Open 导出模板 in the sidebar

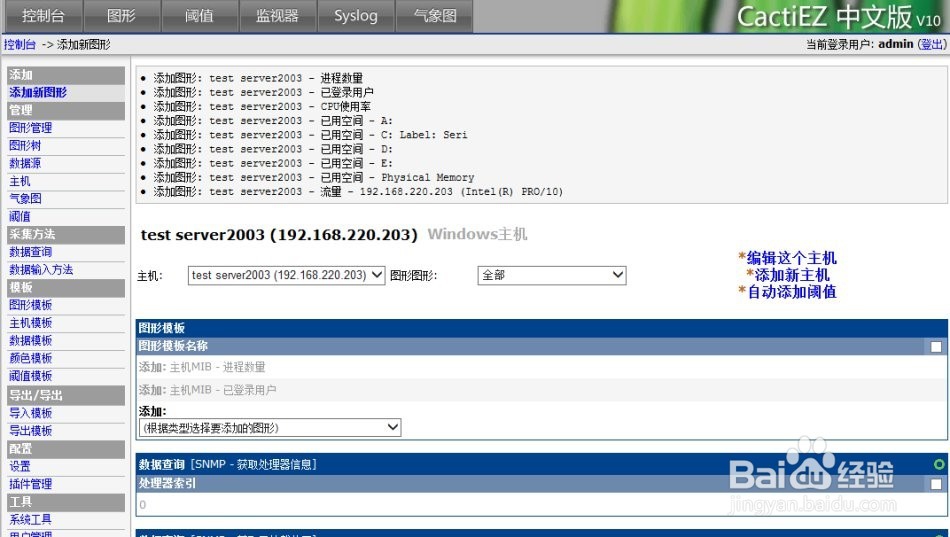tap(30, 431)
